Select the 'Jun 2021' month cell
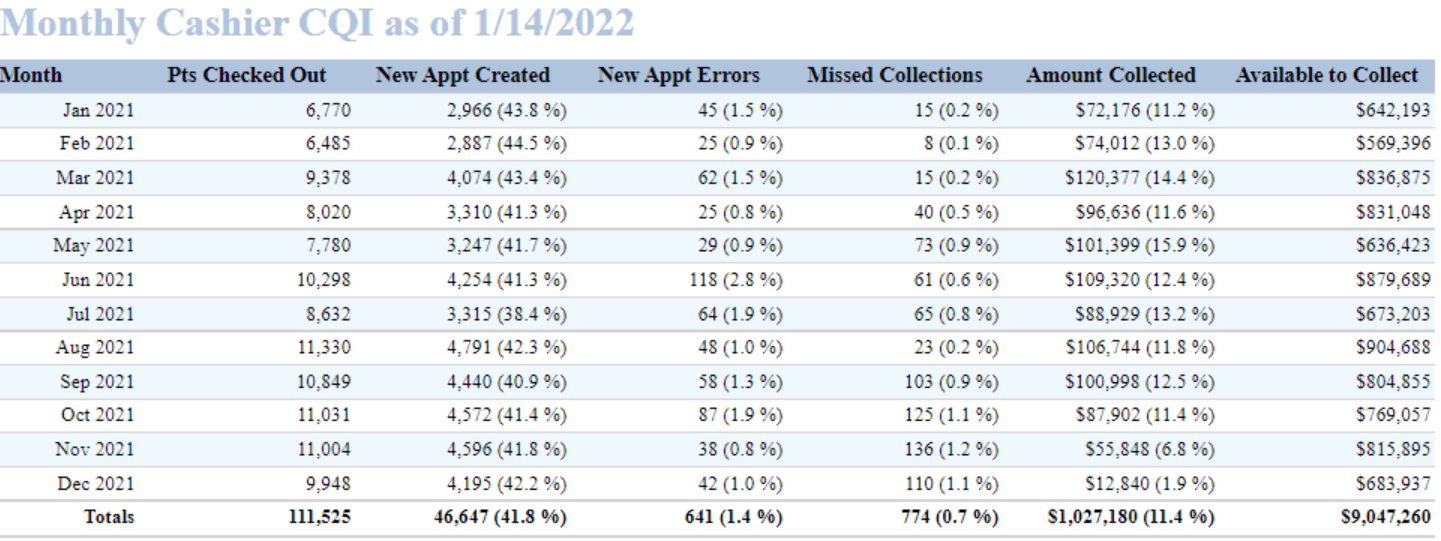Viewport: 1441px width, 541px height. click(98, 280)
